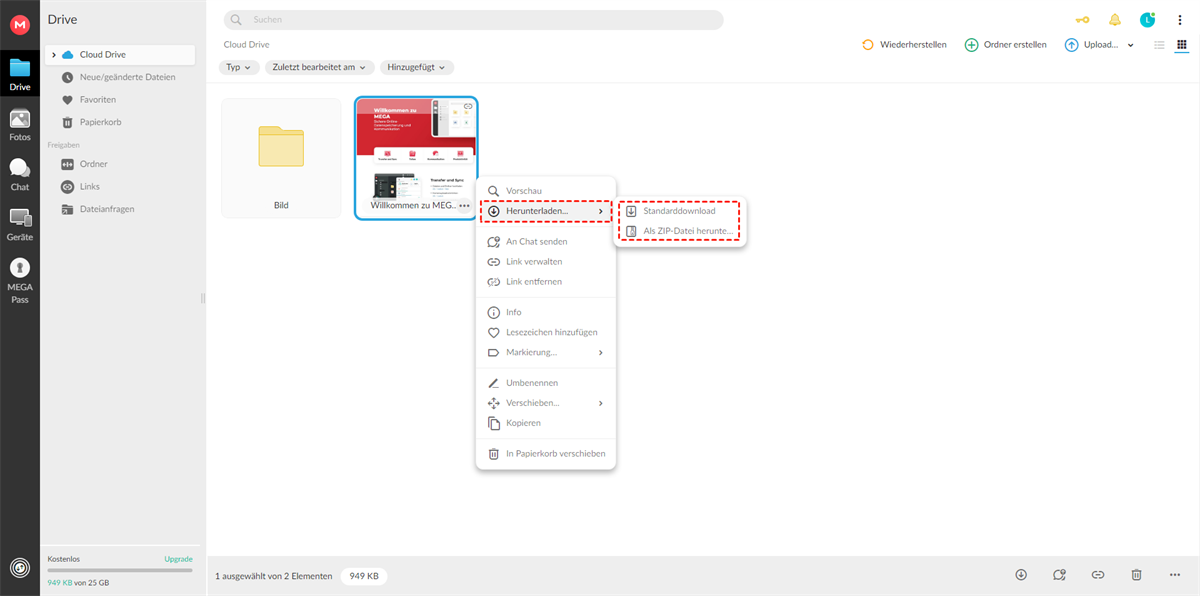Image resolution: width=1200 pixels, height=596 pixels.
Task: Click the sidebar resize handle
Action: coord(203,298)
